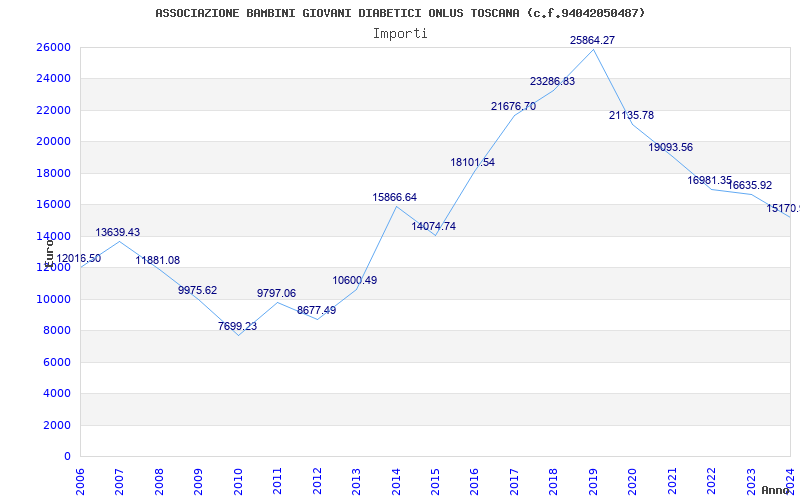The width and height of the screenshot is (800, 500).
Task: Click the x-axis year 2009
Action: tap(198, 481)
